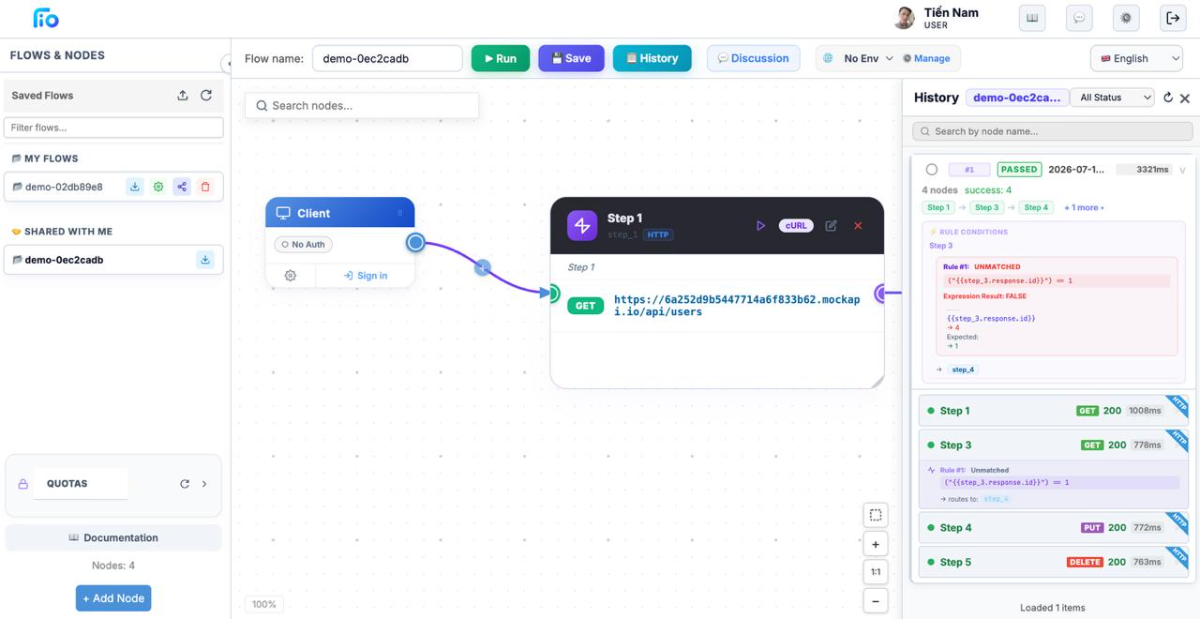Click the cURL badge on Step 1
Screen dimensions: 1200x619
[x=796, y=226]
